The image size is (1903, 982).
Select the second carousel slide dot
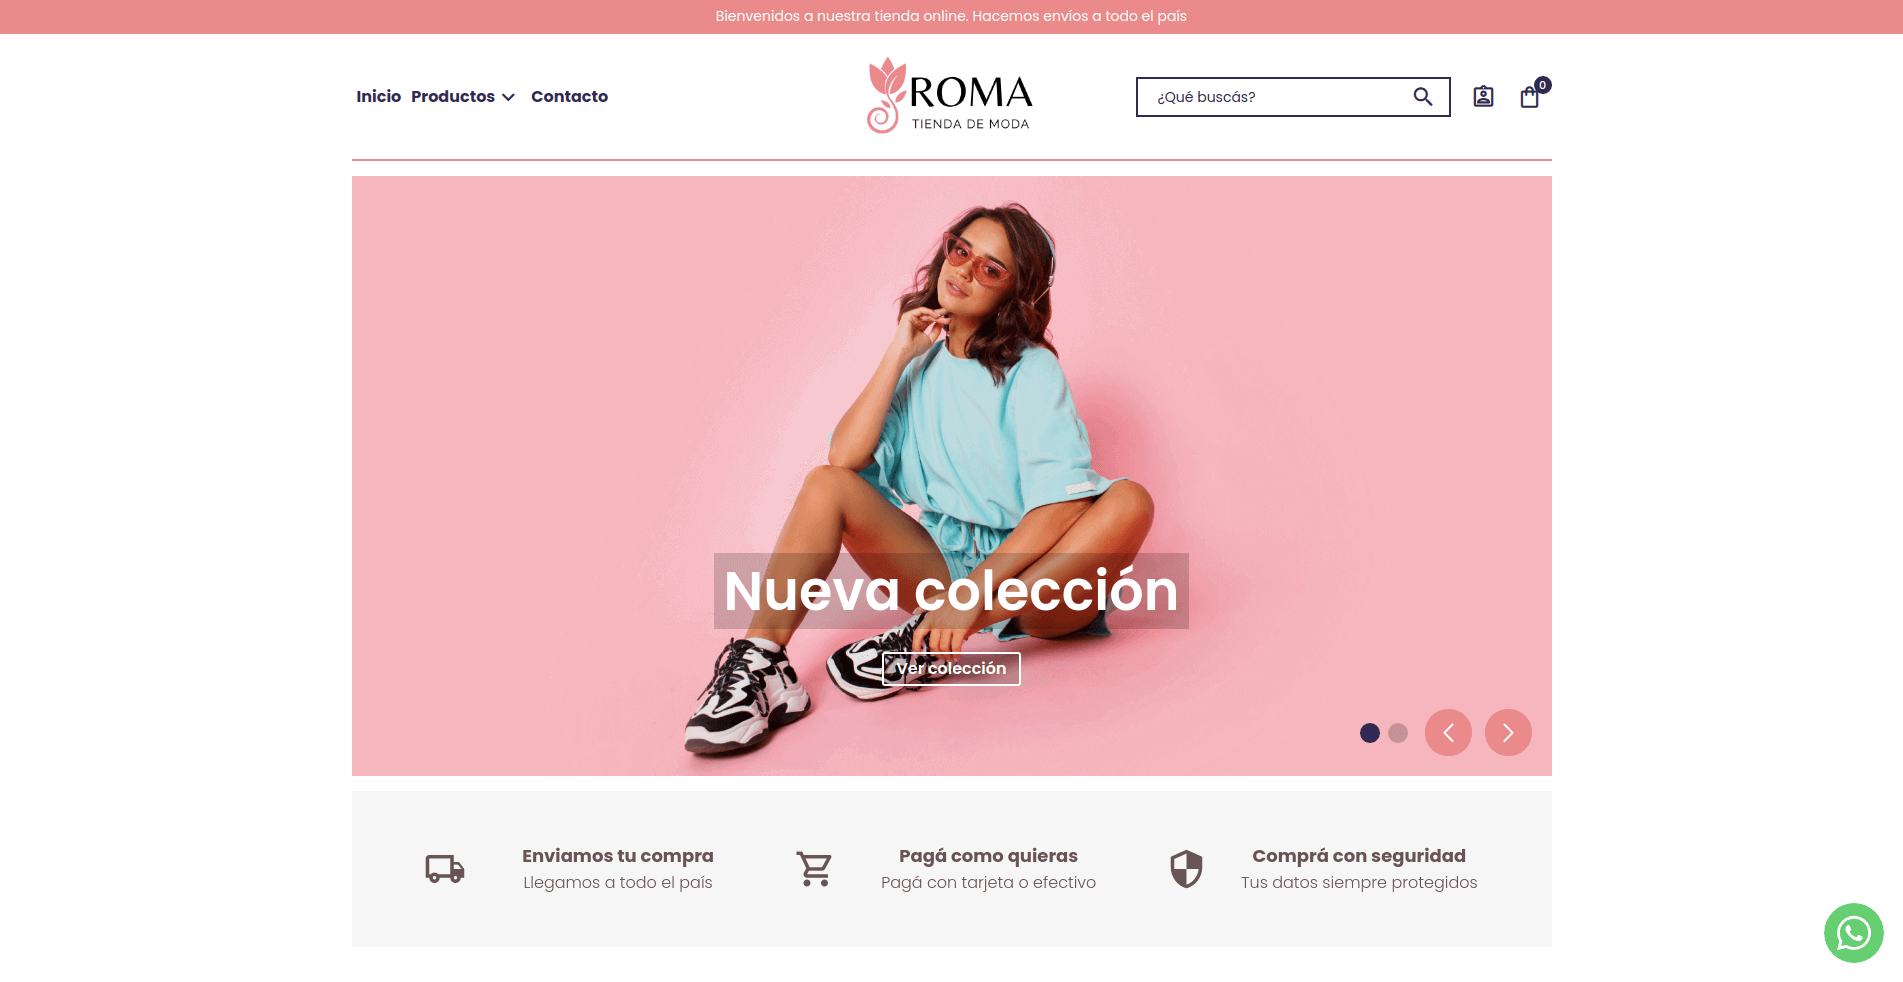[1398, 733]
